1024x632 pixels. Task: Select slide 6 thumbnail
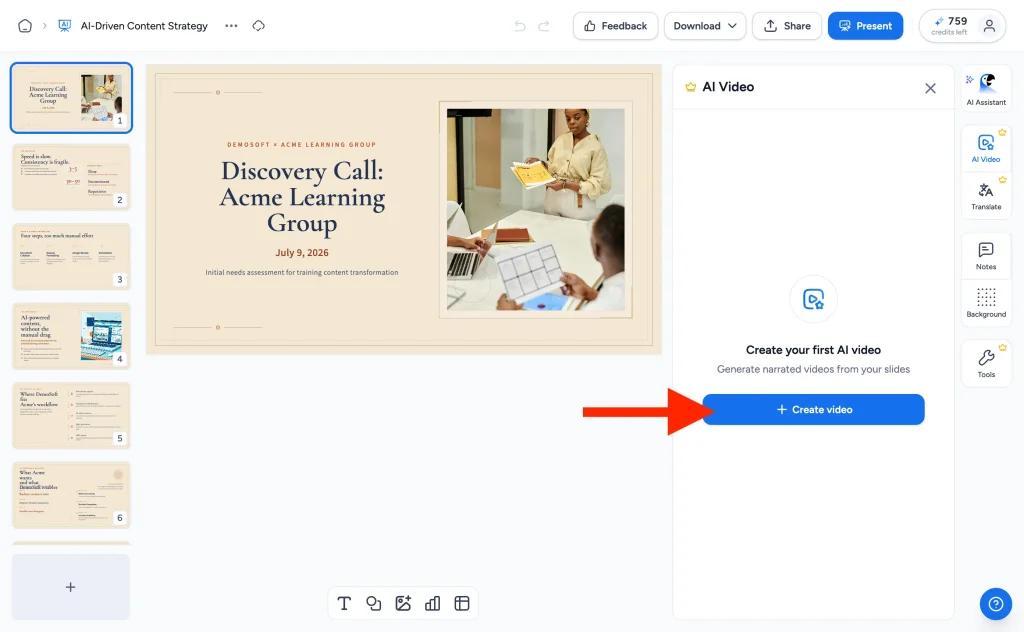[71, 495]
